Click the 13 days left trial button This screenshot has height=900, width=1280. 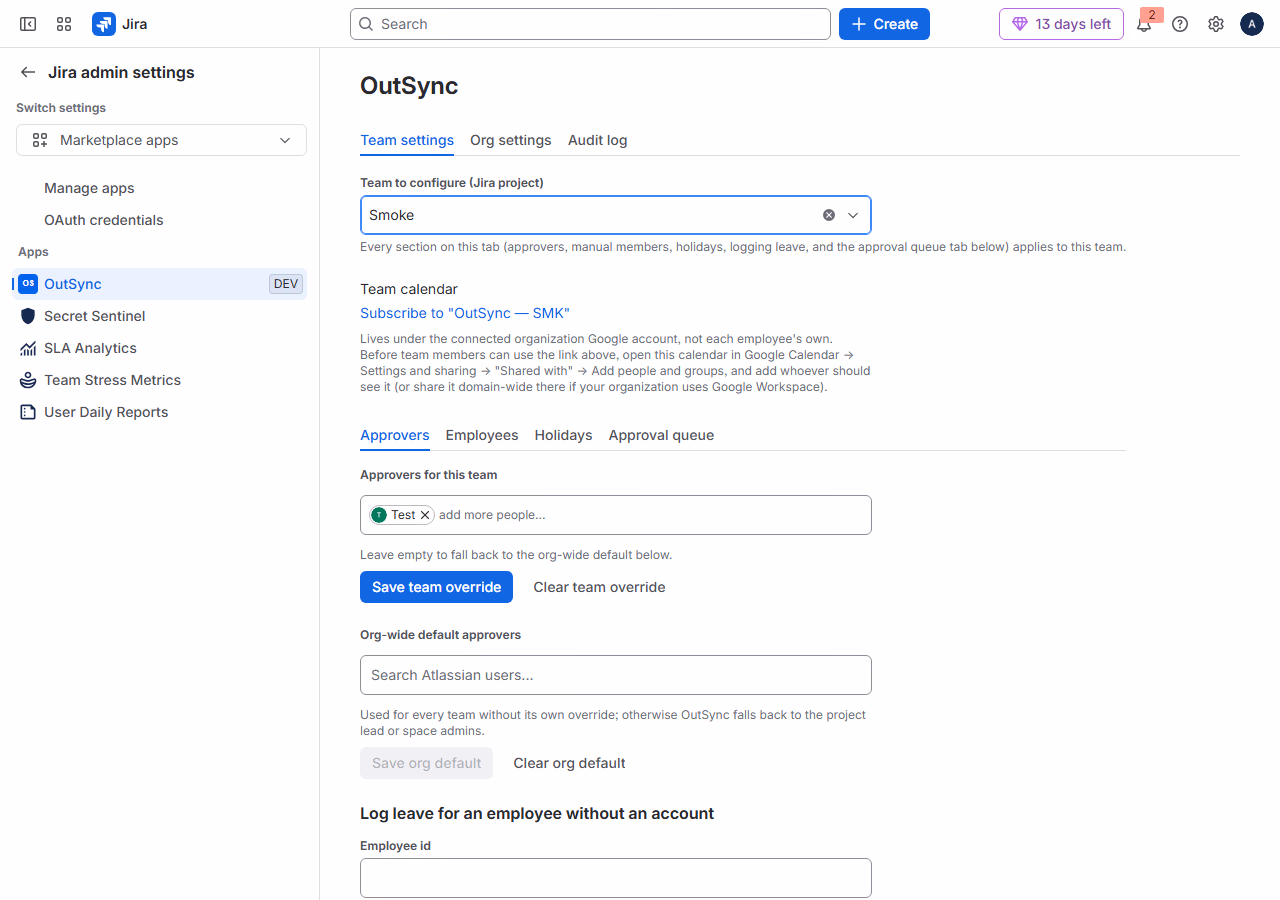click(1061, 24)
